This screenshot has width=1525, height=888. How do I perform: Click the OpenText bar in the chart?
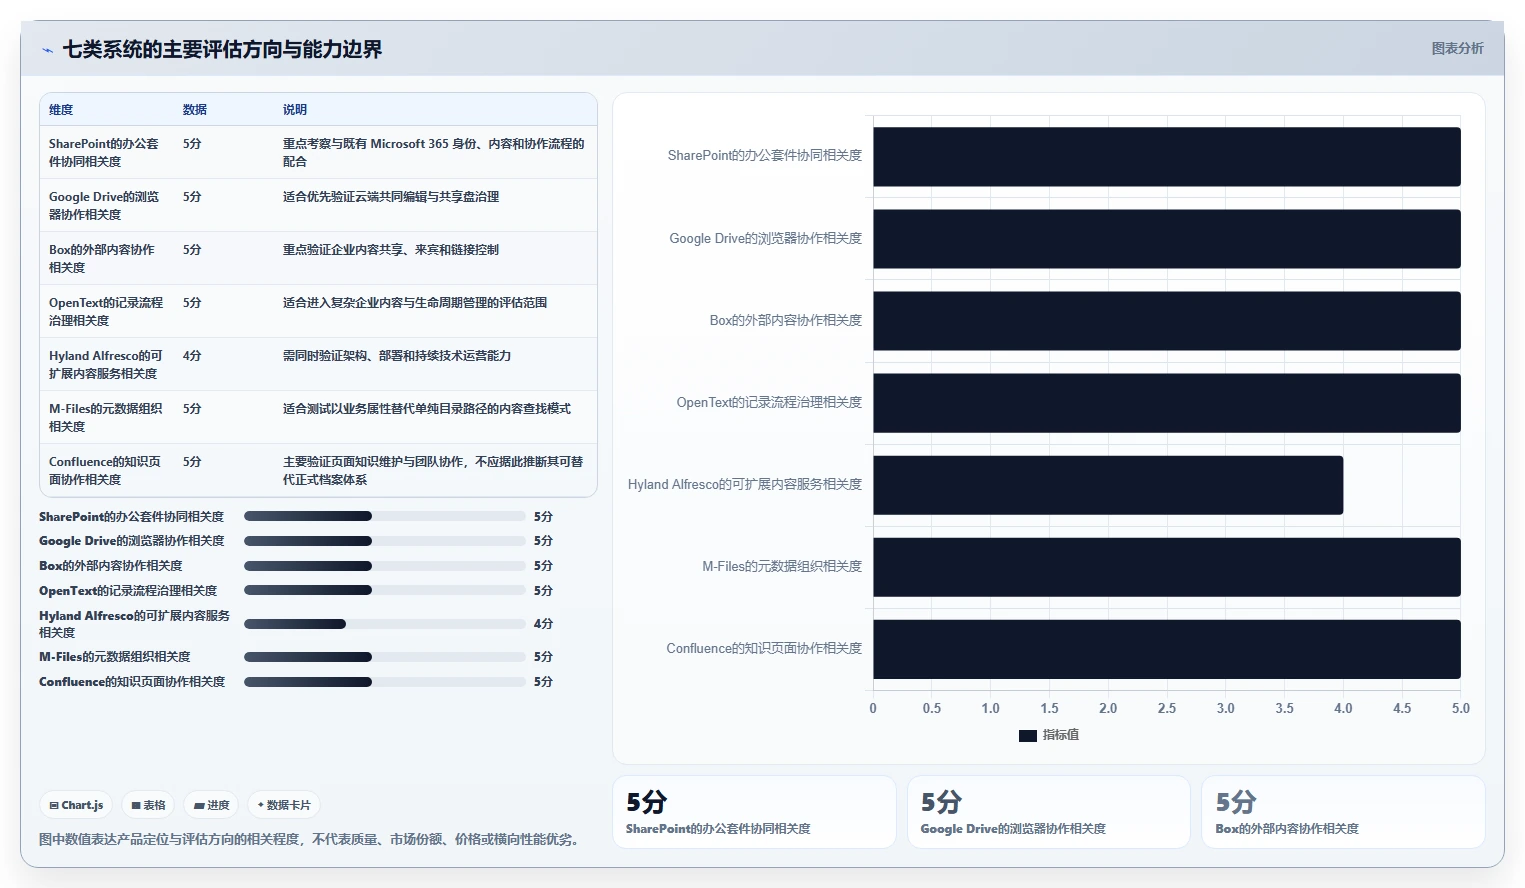1167,403
